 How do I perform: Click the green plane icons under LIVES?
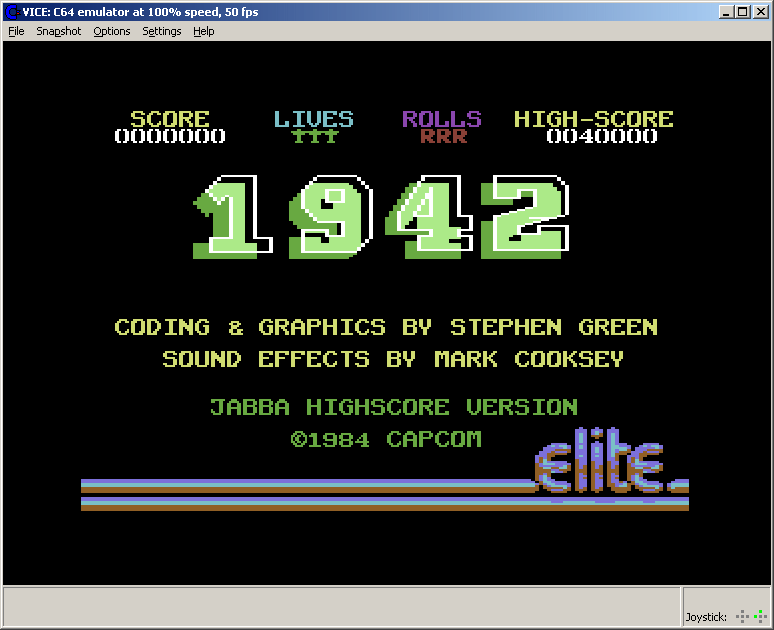314,137
